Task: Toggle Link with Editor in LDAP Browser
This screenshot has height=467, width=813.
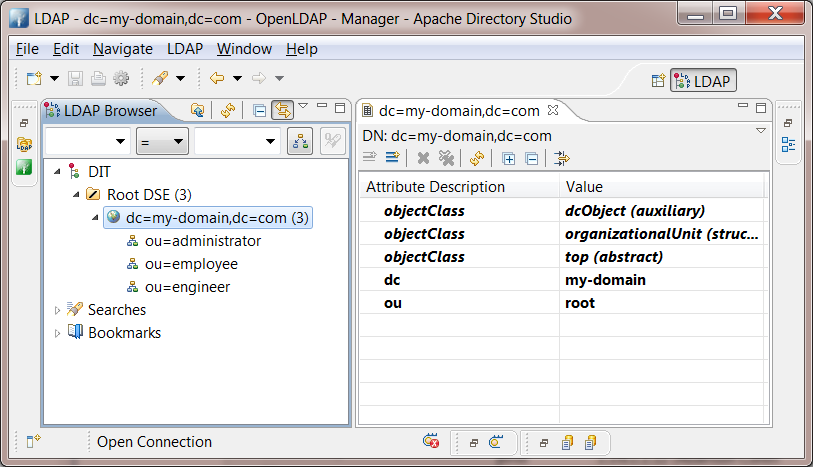Action: pyautogui.click(x=283, y=110)
